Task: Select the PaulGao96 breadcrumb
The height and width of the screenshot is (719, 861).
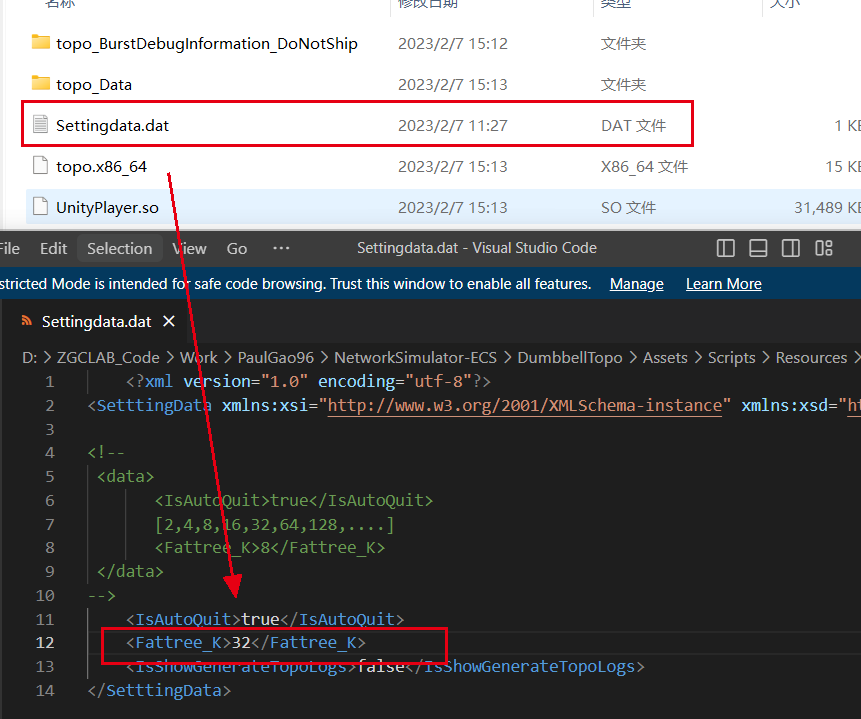Action: [x=276, y=358]
